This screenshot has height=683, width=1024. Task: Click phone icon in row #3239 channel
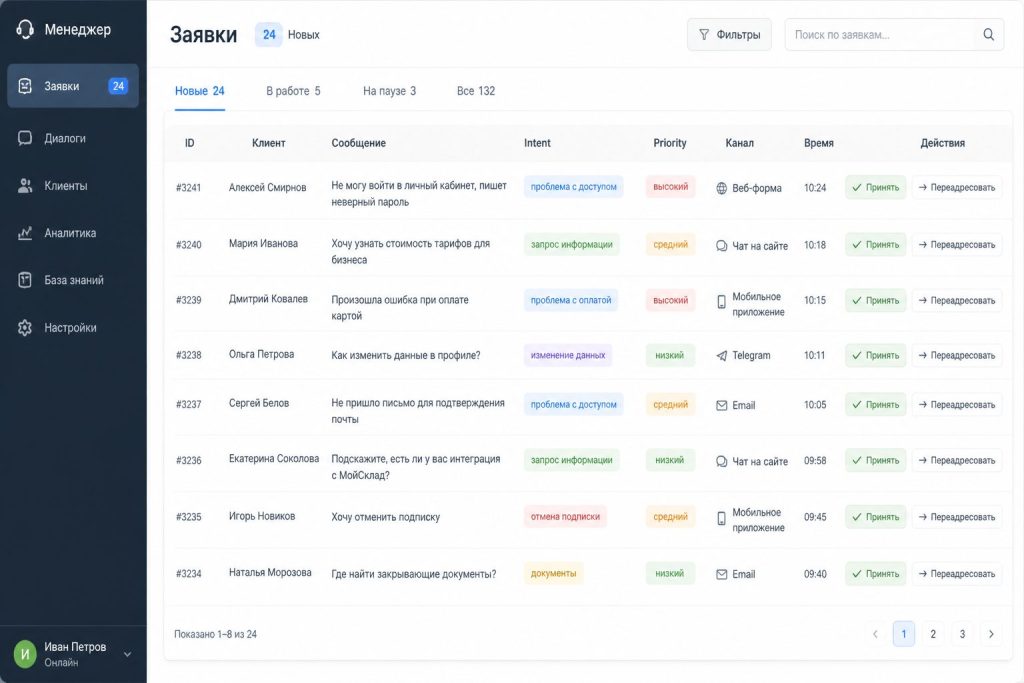click(x=722, y=302)
